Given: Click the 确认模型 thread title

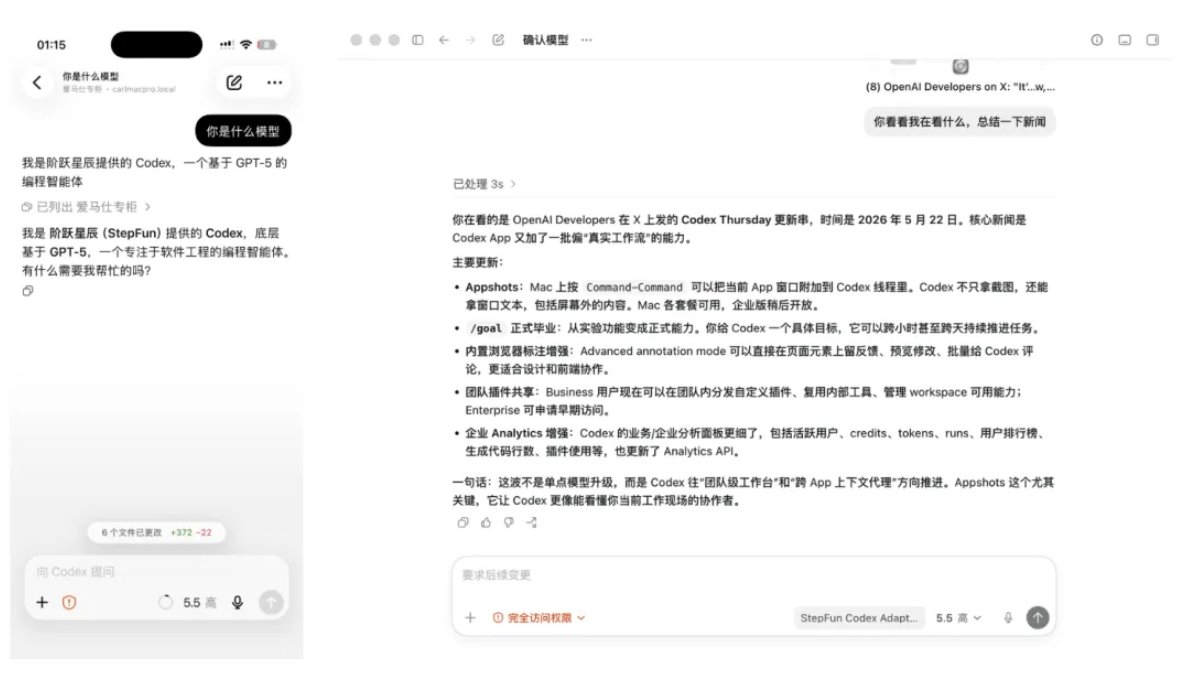Looking at the screenshot, I should (x=545, y=40).
